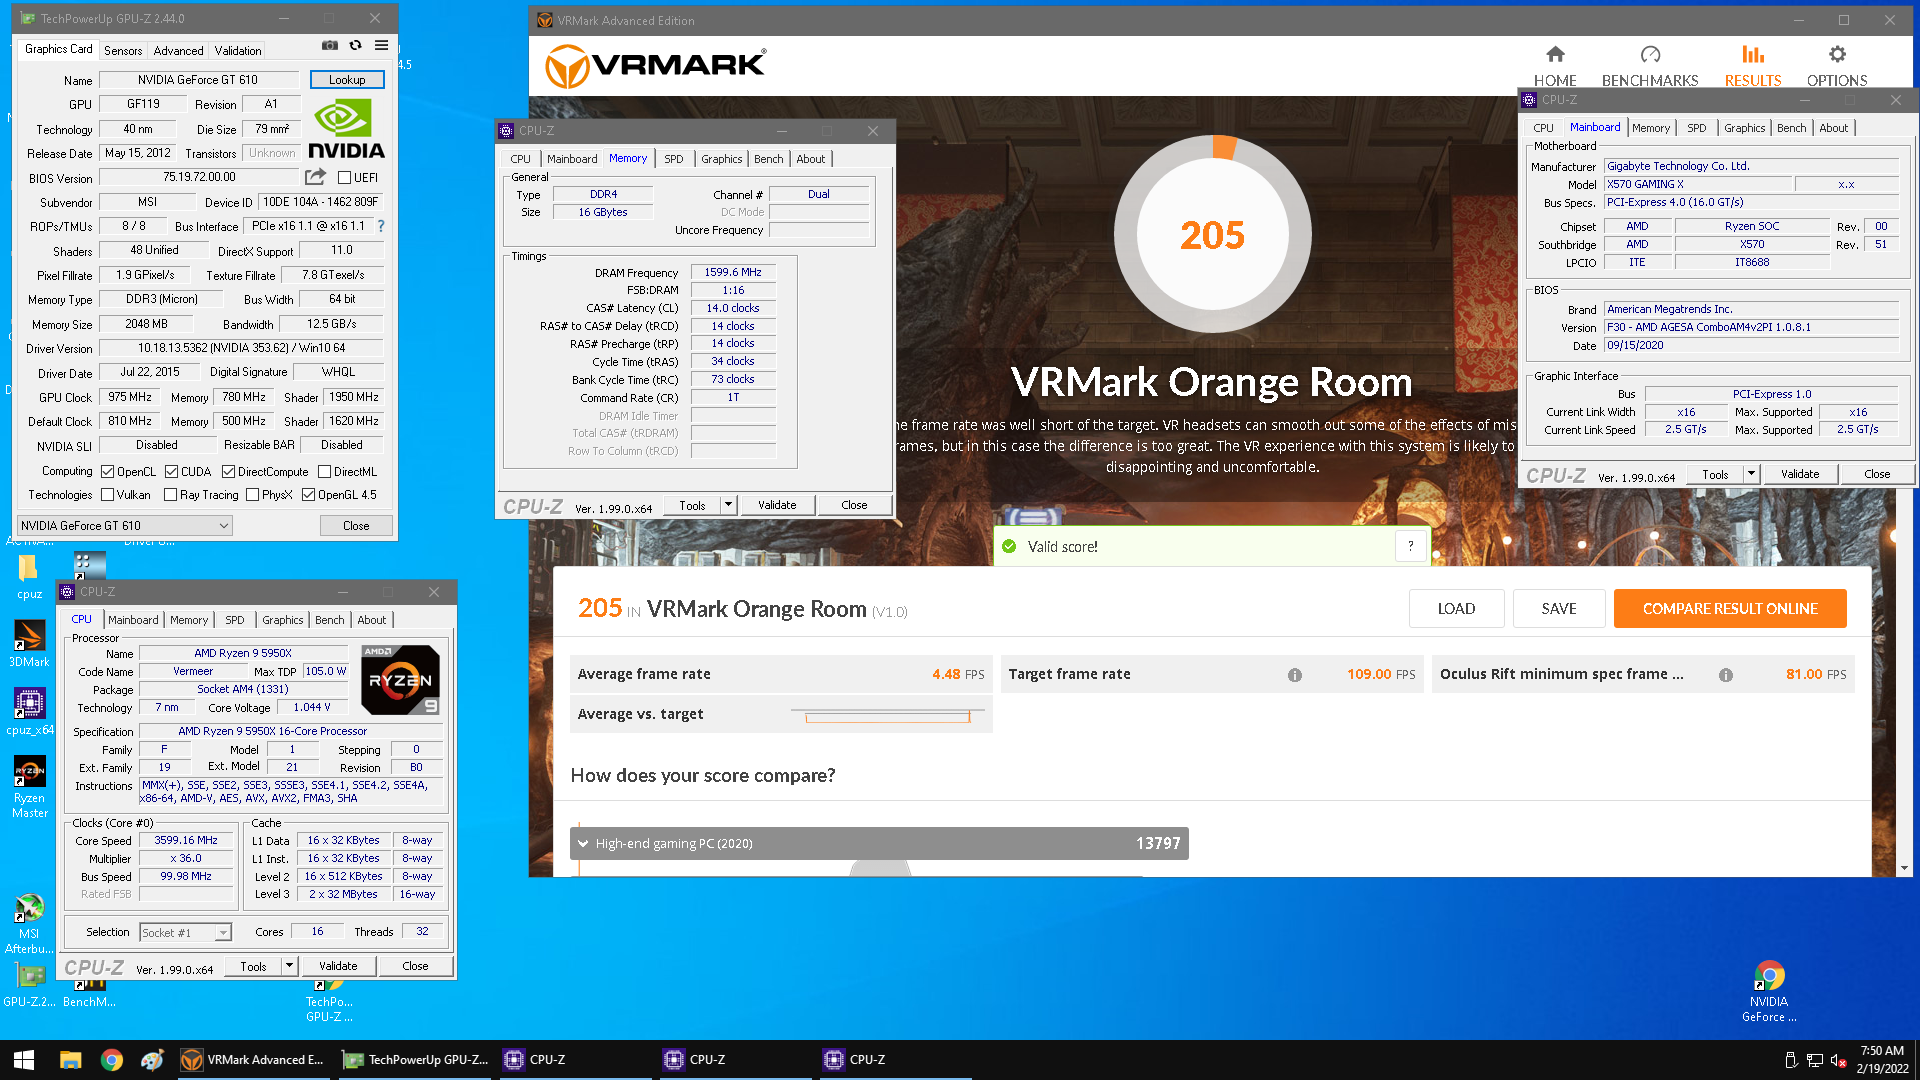Click the SAVE button in VRMark
Viewport: 1920px width, 1080px height.
(x=1558, y=609)
